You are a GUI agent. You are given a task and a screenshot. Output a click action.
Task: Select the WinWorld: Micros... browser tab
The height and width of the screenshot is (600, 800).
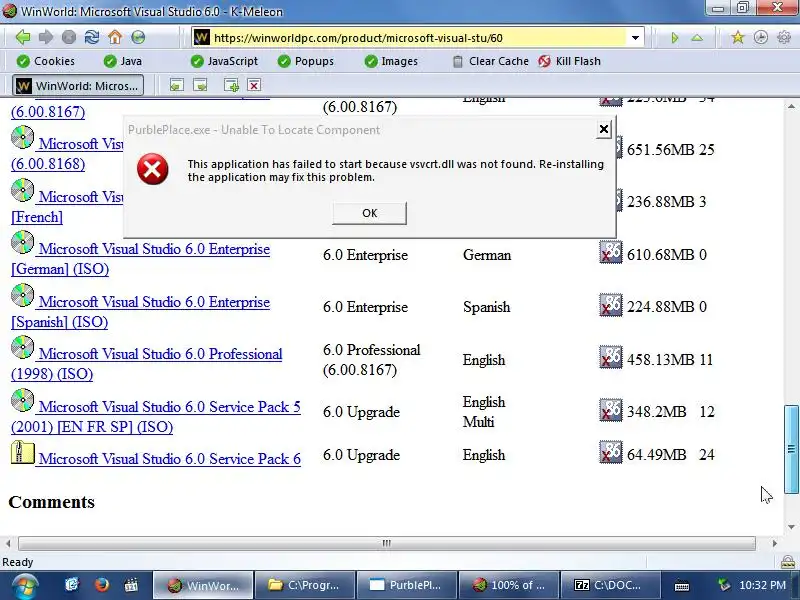pos(78,85)
